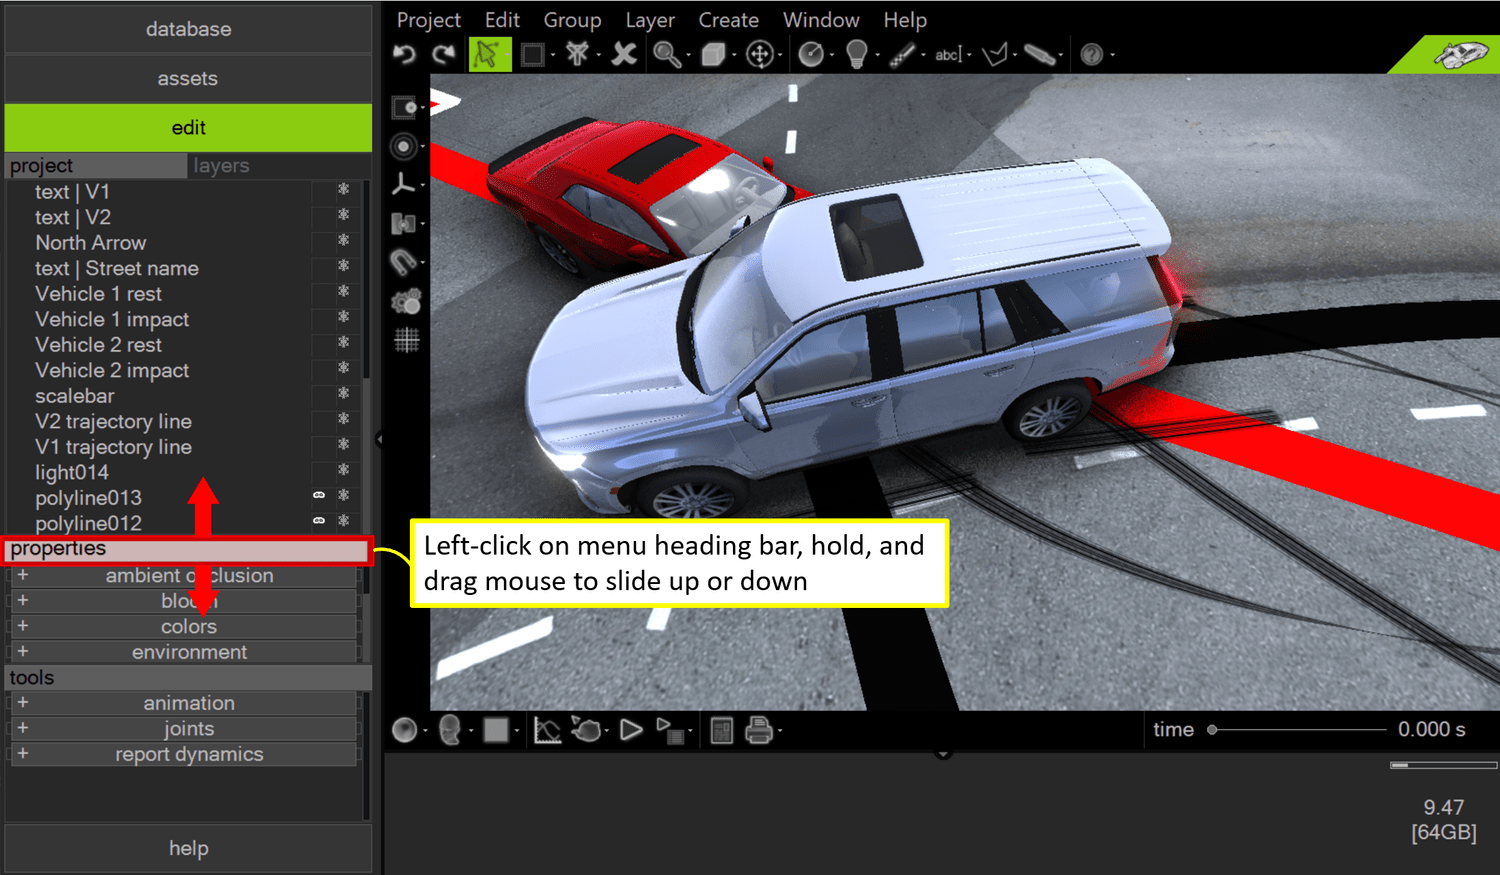Screen dimensions: 1500x875
Task: Open the magnifier zoom tool
Action: pos(667,54)
